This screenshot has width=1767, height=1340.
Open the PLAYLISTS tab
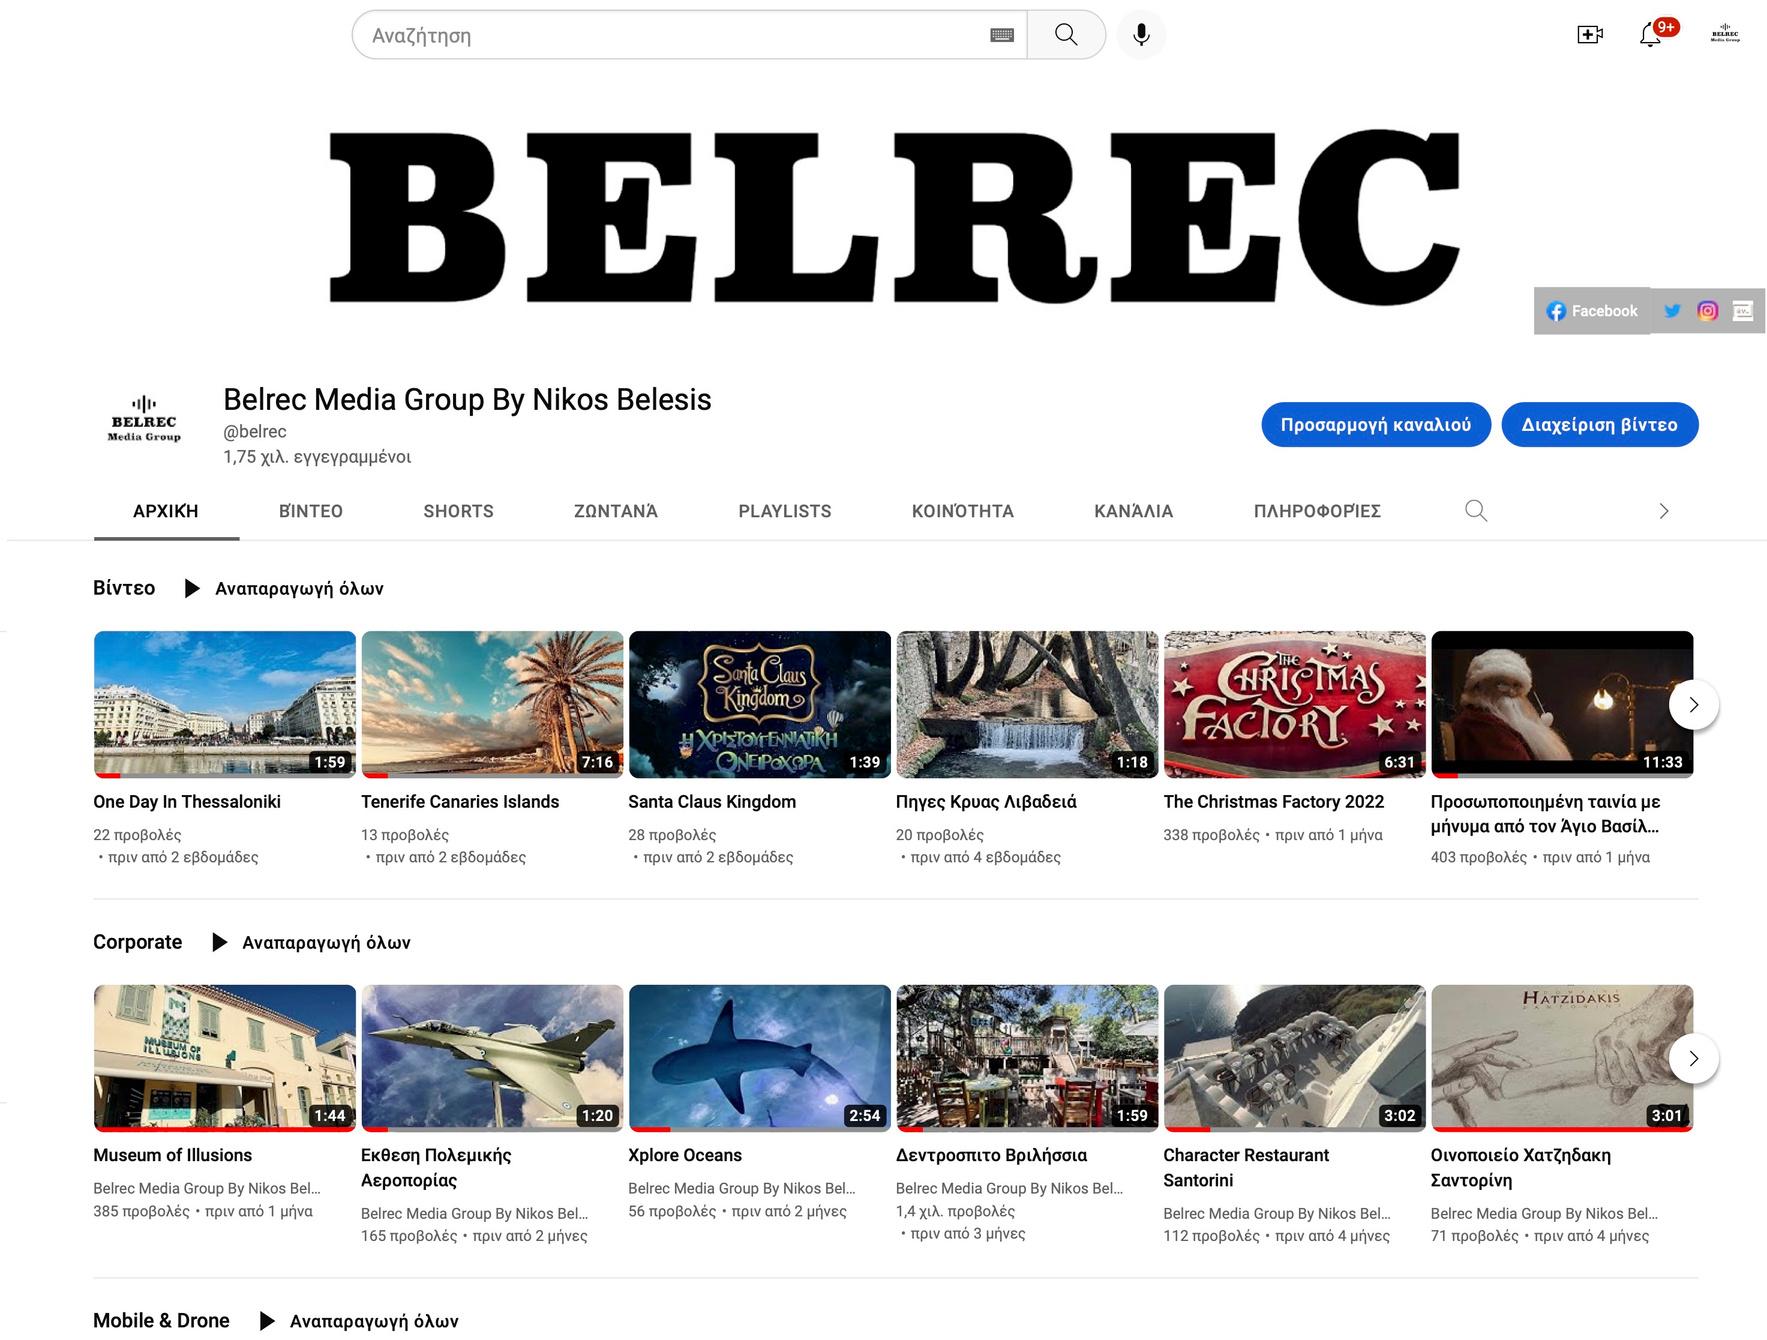point(785,511)
